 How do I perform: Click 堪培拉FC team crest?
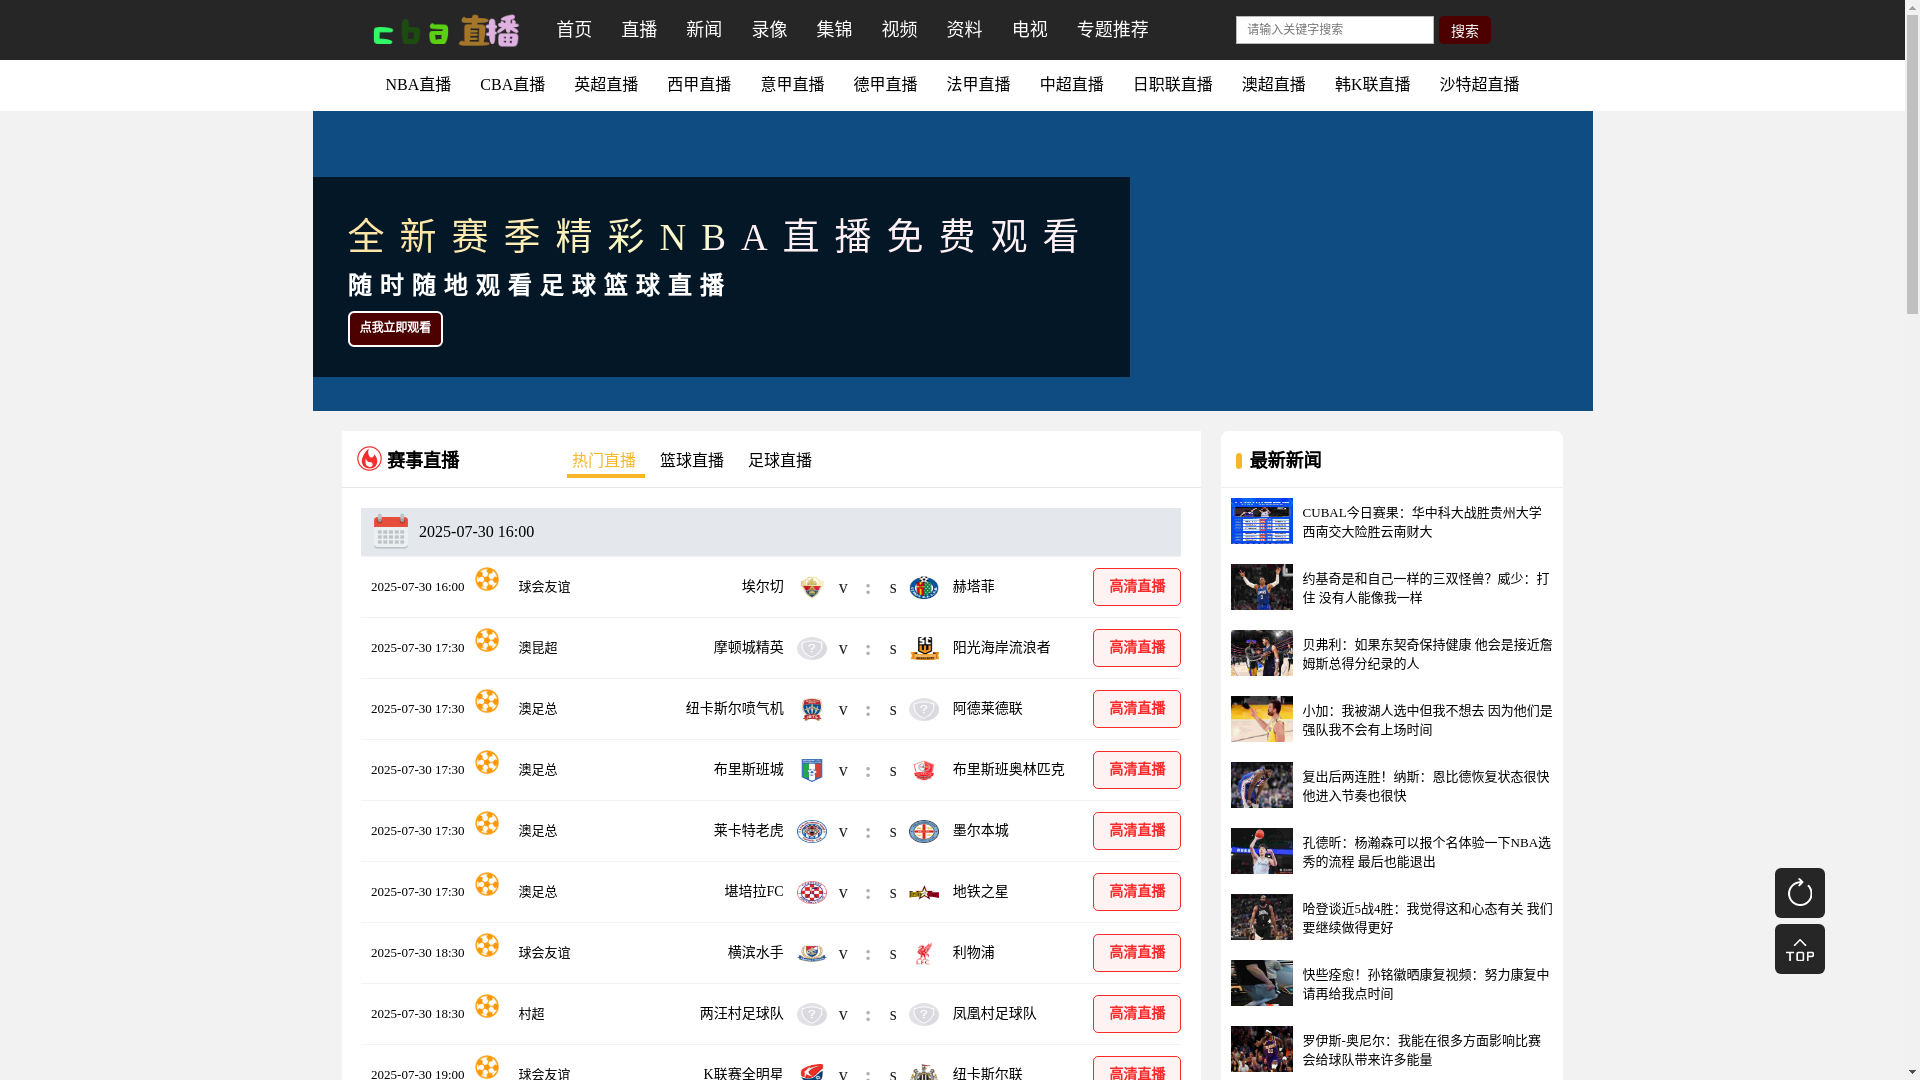click(812, 892)
